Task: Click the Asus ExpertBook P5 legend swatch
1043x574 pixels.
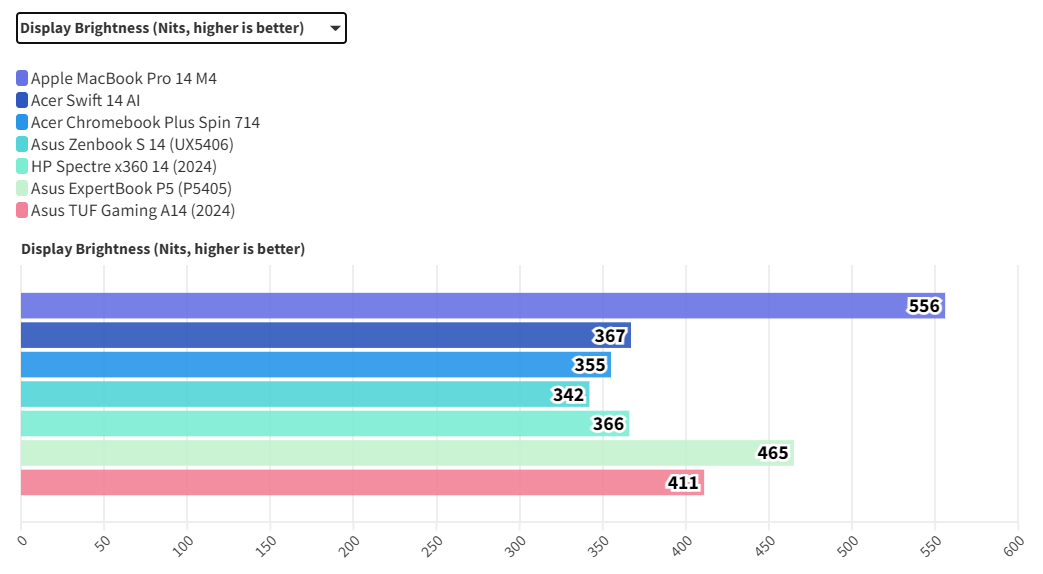Action: coord(22,188)
